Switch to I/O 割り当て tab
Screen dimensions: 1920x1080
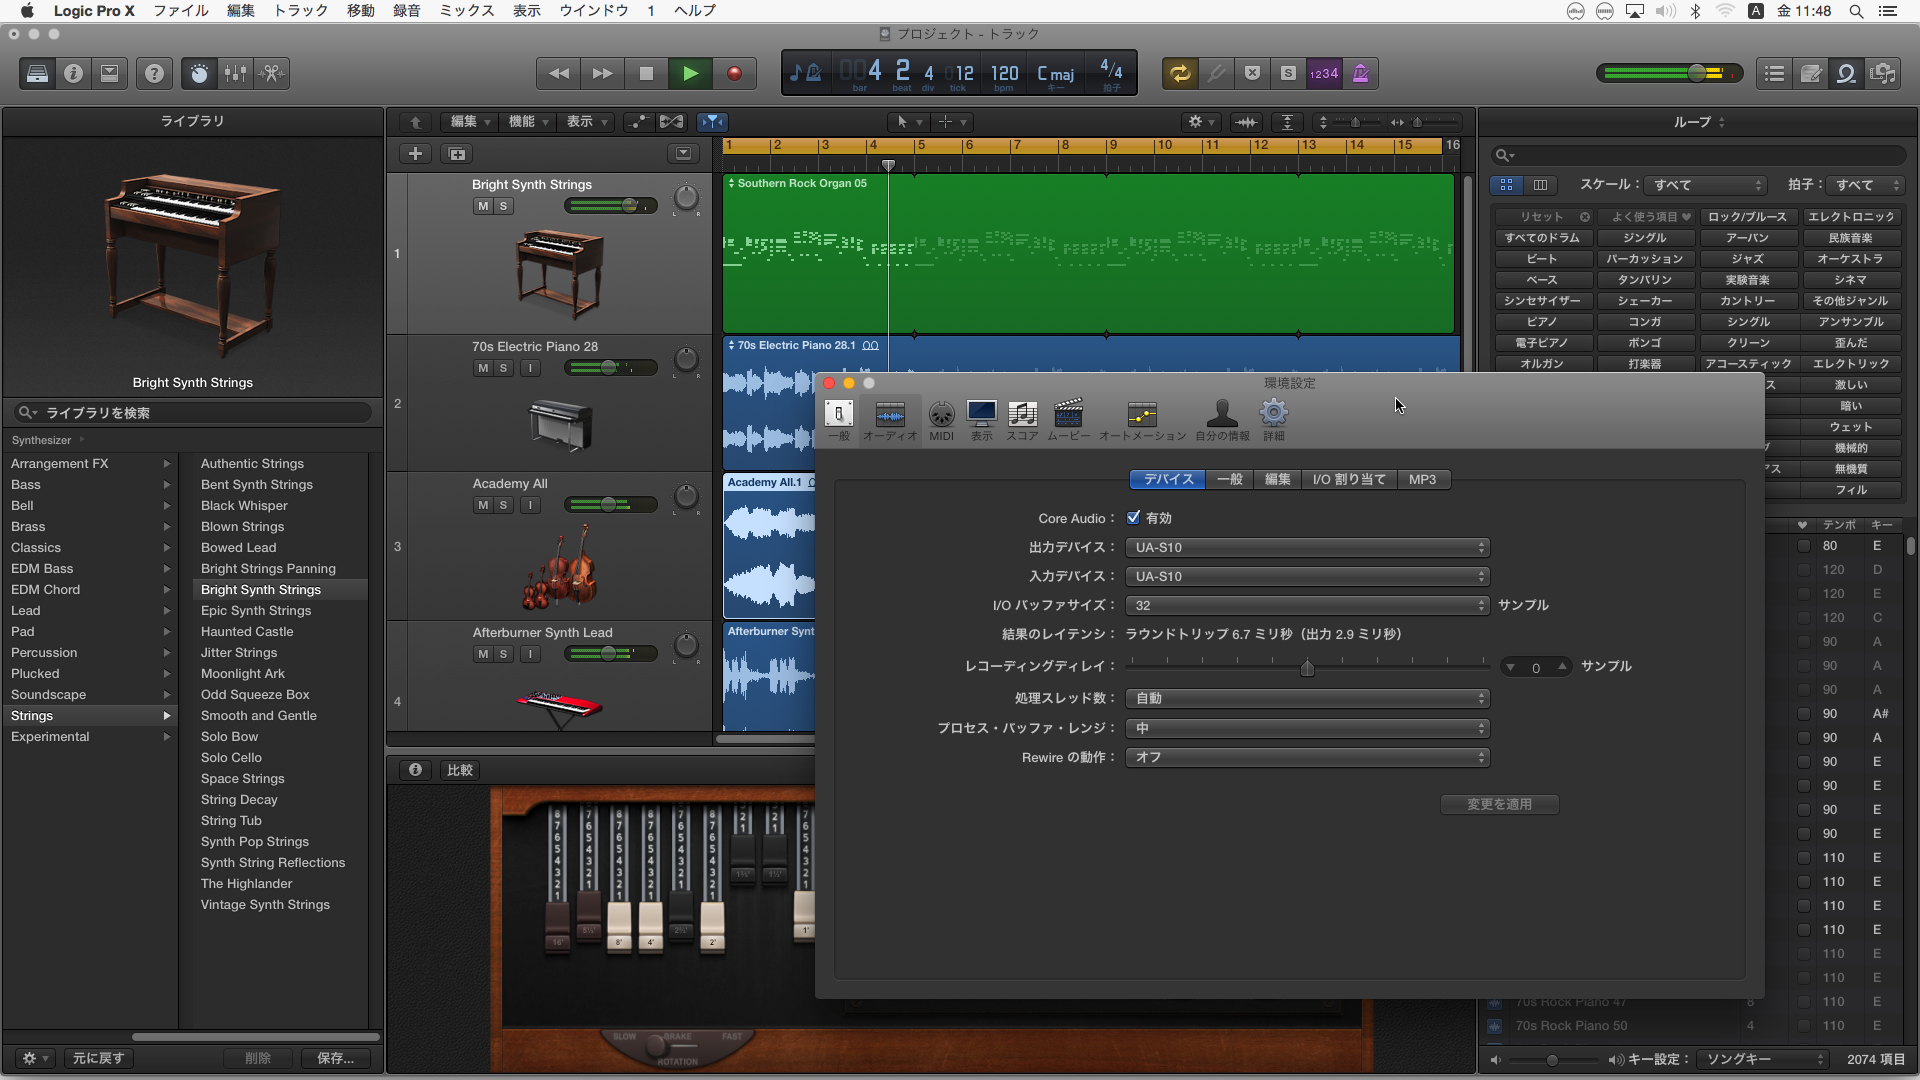click(x=1349, y=479)
